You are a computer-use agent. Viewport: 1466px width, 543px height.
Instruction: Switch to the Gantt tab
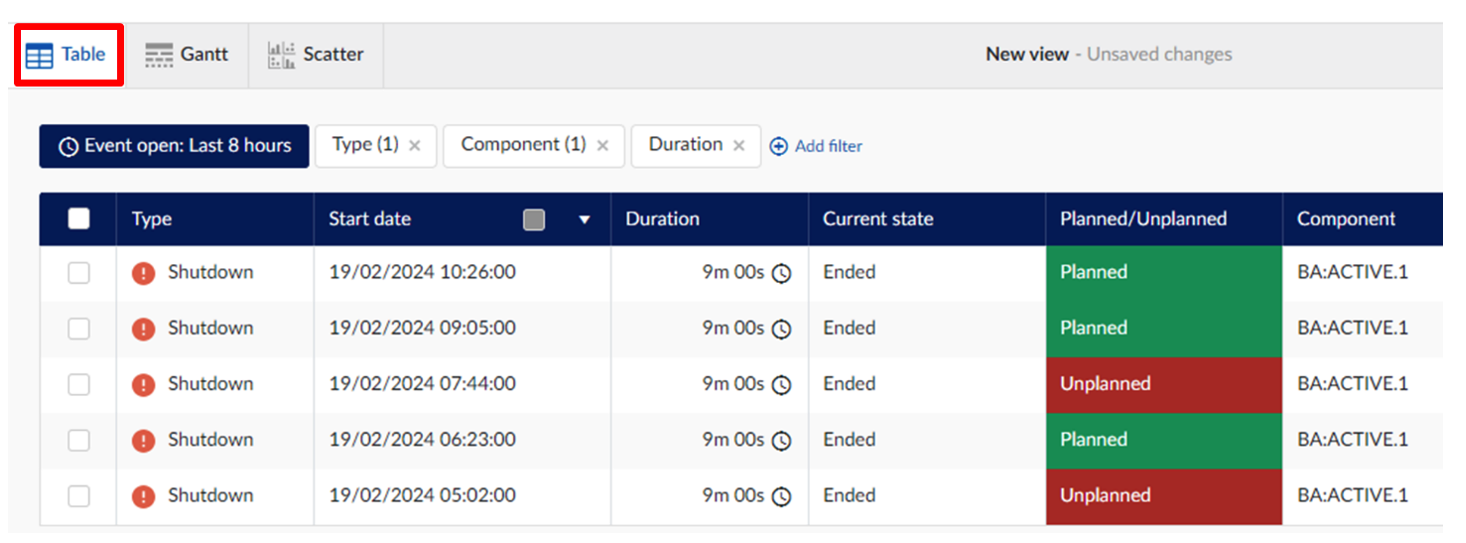(187, 55)
